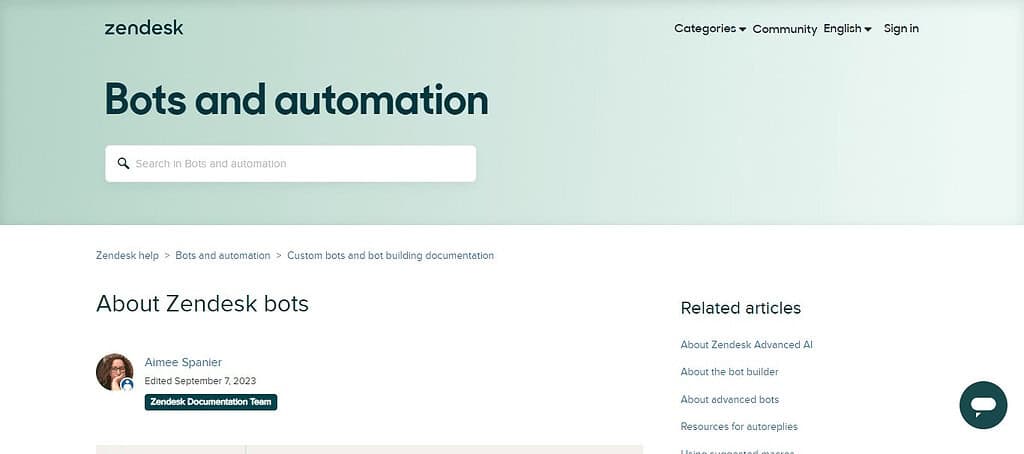Go to Zendesk help breadcrumb
1024x454 pixels.
[127, 255]
